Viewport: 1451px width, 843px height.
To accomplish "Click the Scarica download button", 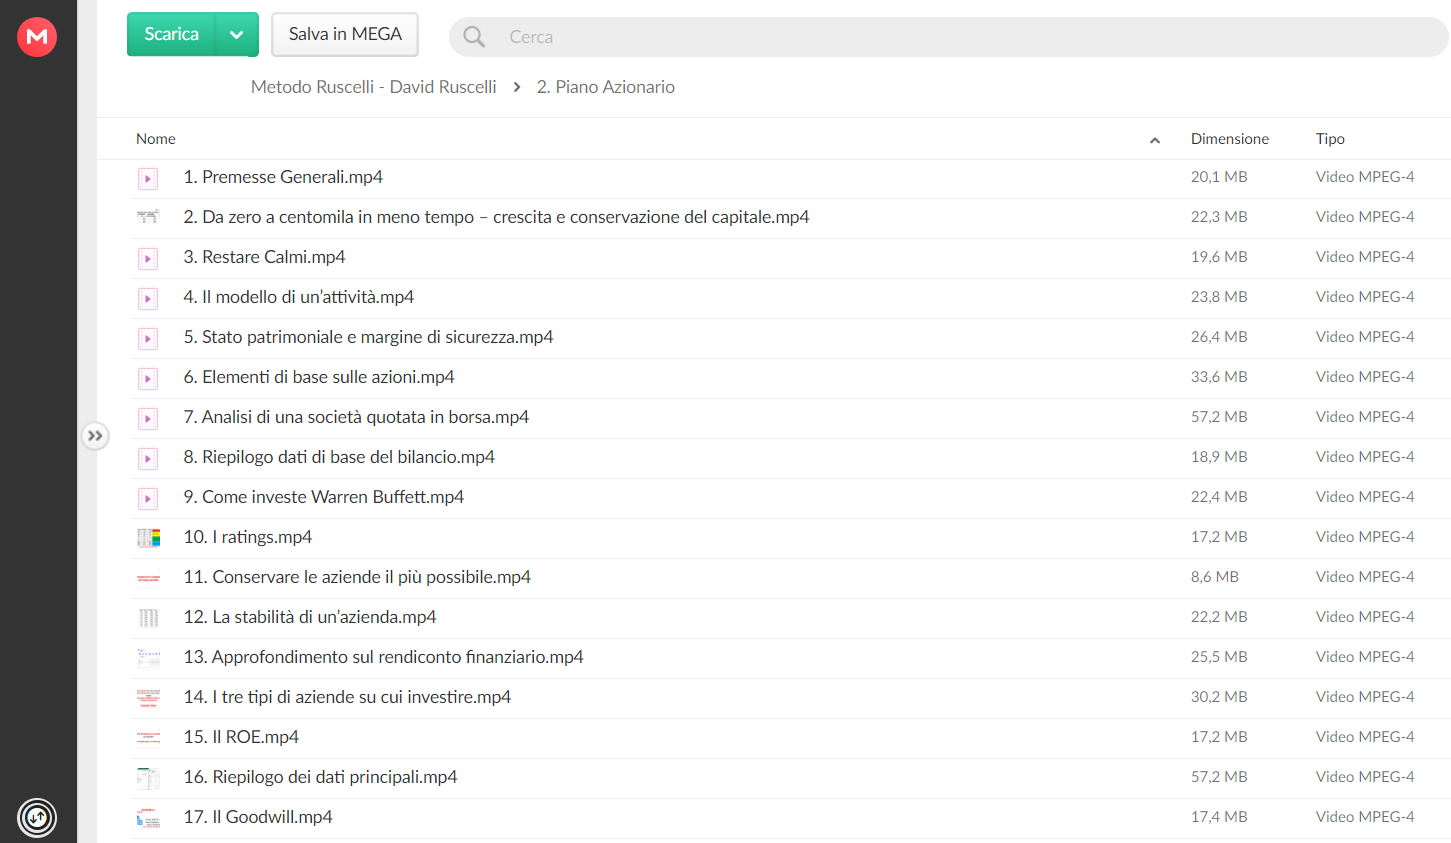I will (171, 35).
